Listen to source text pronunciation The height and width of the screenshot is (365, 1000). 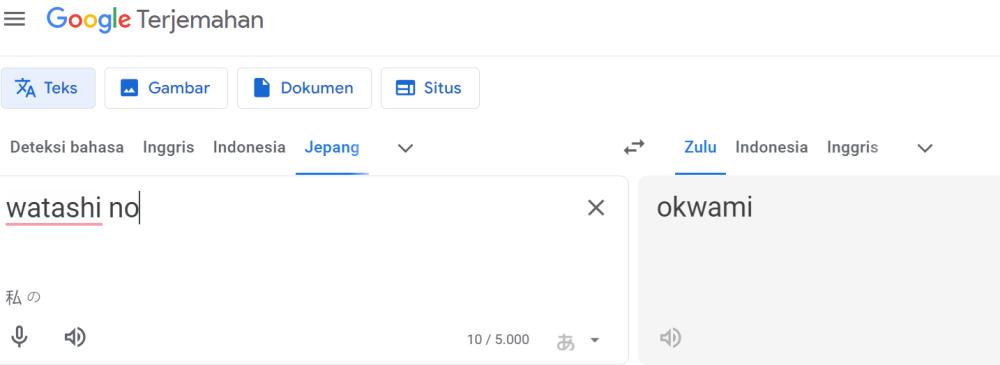click(x=75, y=337)
